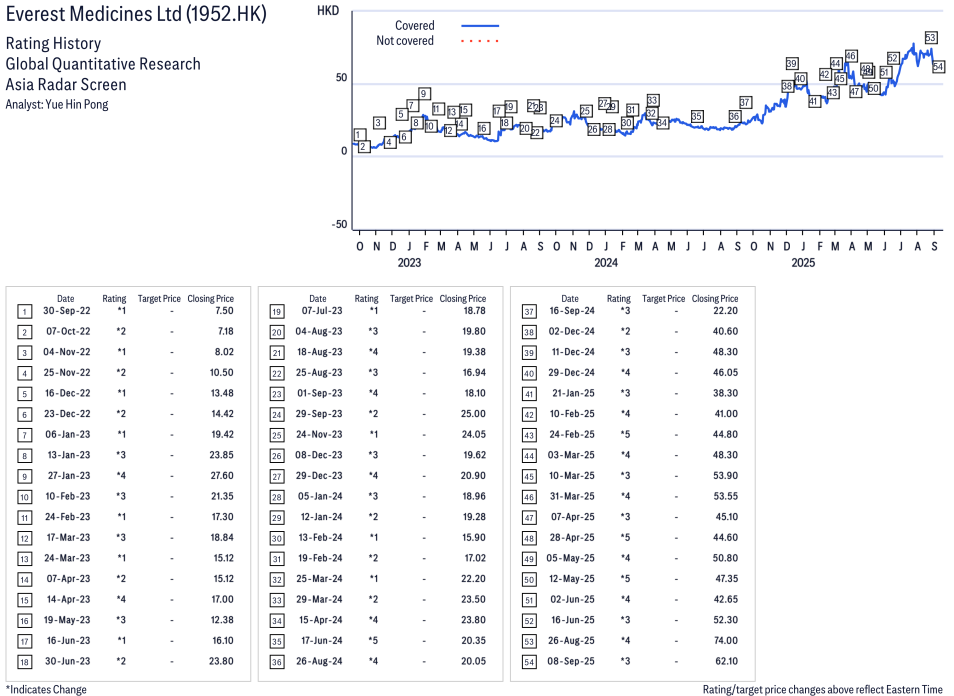Image resolution: width=954 pixels, height=696 pixels.
Task: Click closing price 40.60 in third table
Action: tap(725, 332)
